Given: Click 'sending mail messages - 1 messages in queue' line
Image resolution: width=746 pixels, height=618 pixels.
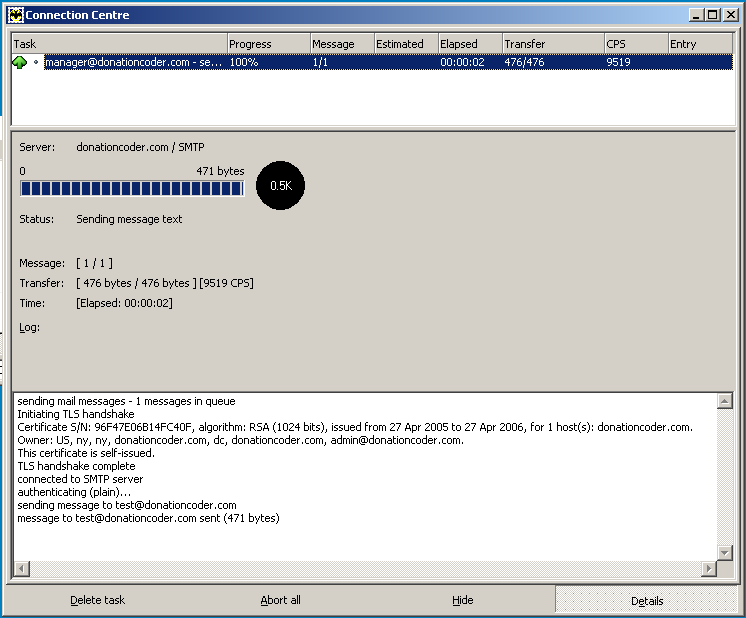Looking at the screenshot, I should [127, 401].
